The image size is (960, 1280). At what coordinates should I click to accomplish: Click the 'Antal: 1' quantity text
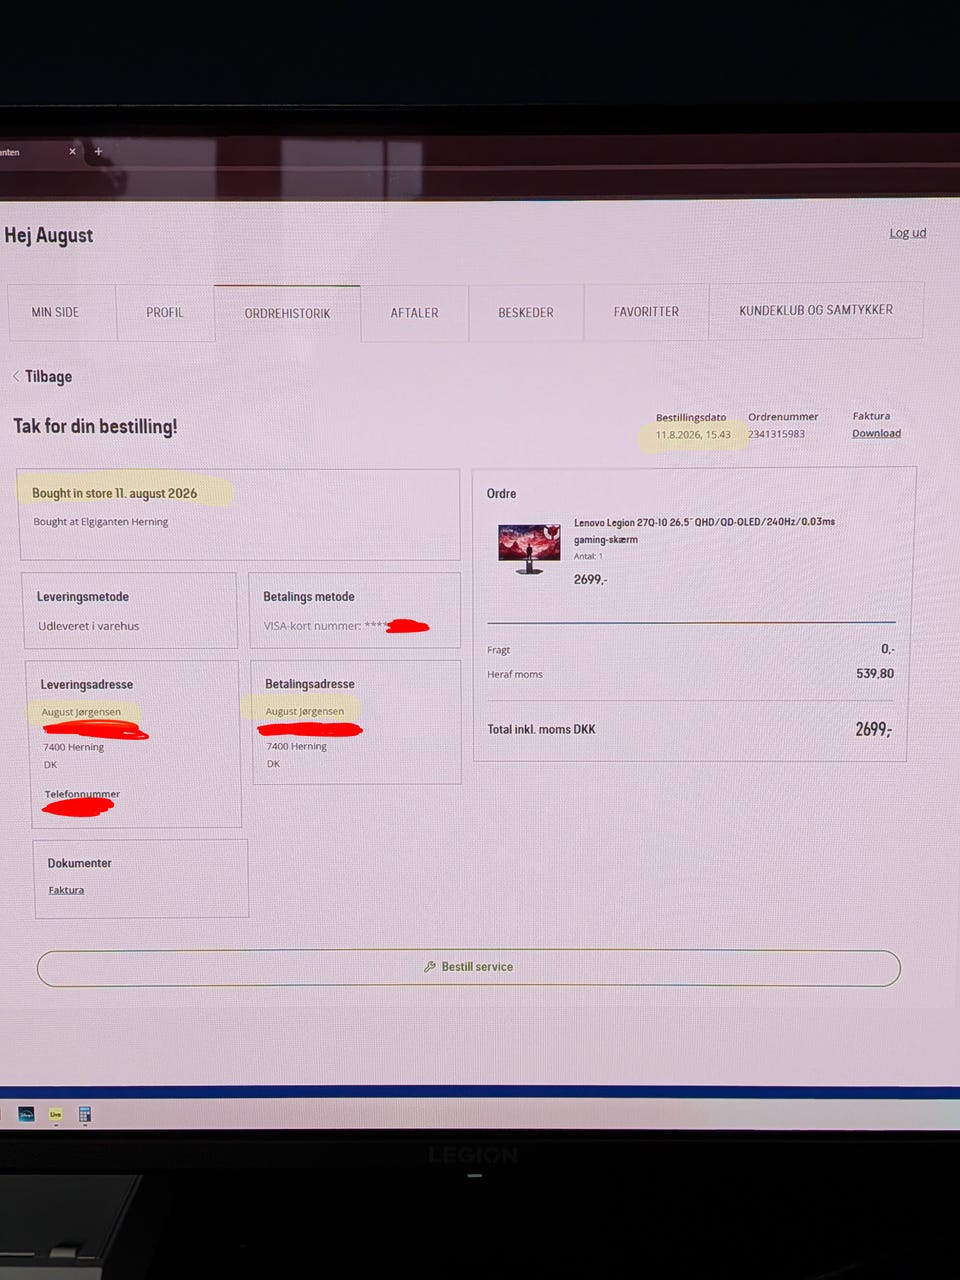pyautogui.click(x=588, y=556)
